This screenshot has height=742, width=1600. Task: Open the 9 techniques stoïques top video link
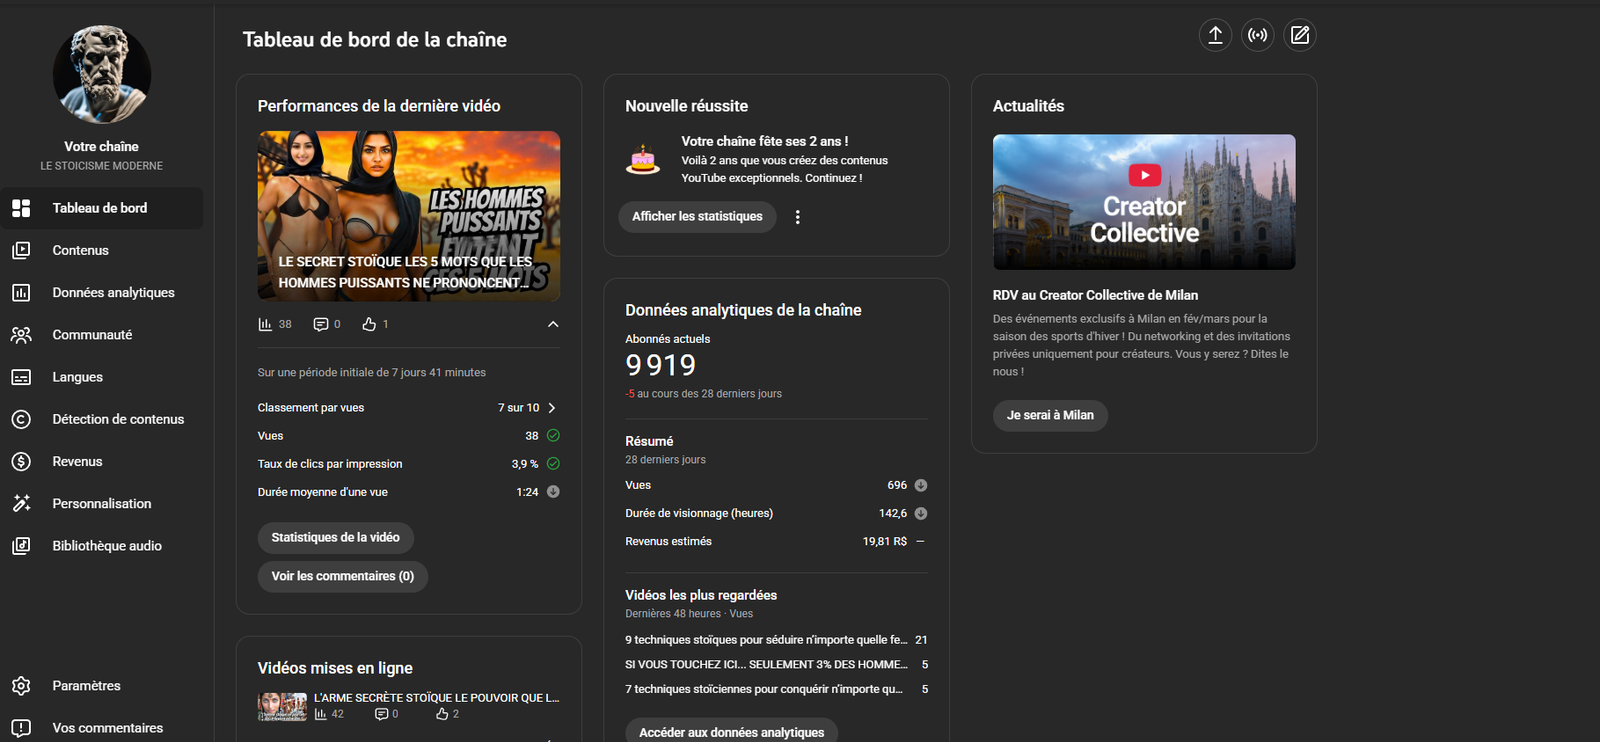coord(766,640)
